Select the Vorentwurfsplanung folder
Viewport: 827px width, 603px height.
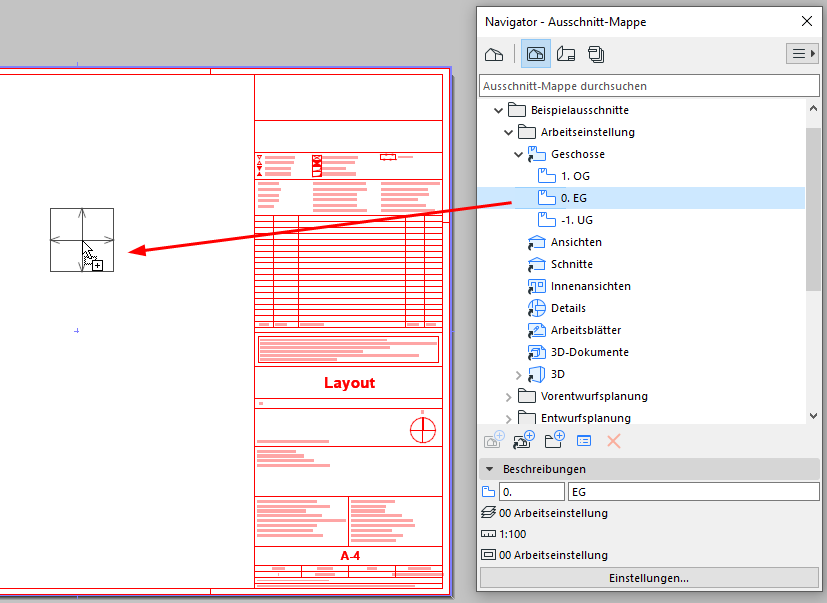point(594,397)
